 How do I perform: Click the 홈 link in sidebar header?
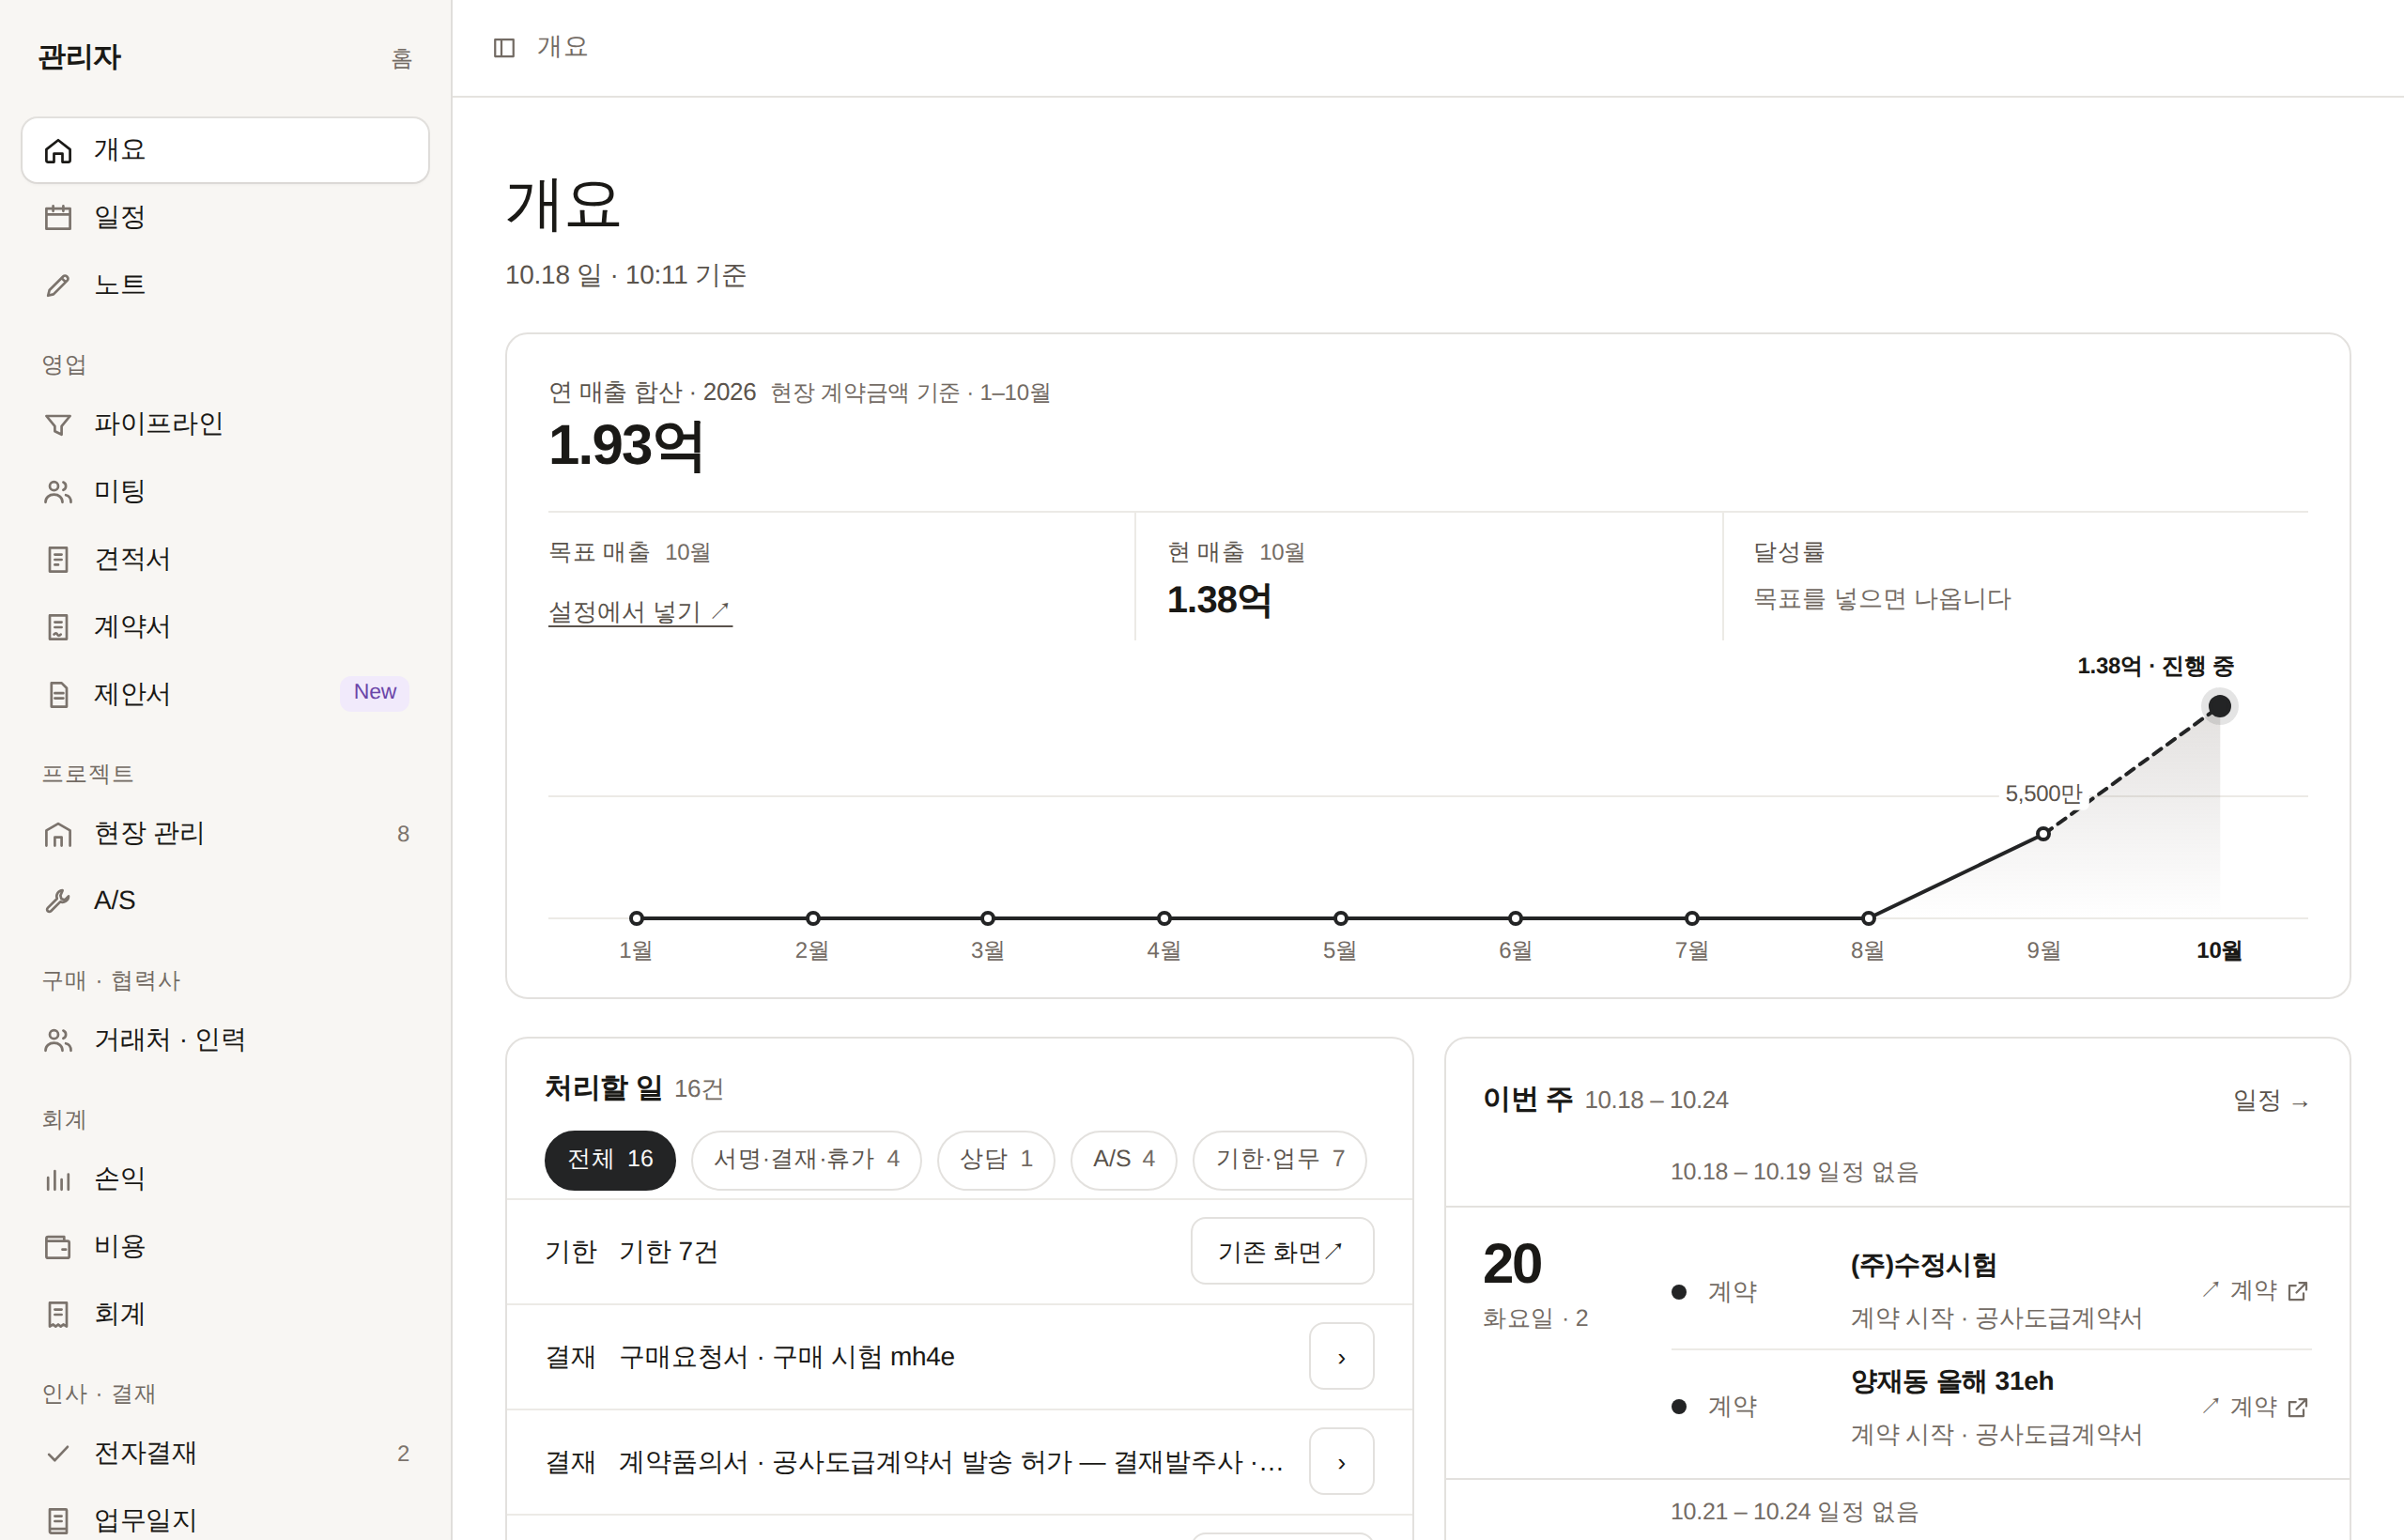pyautogui.click(x=402, y=59)
